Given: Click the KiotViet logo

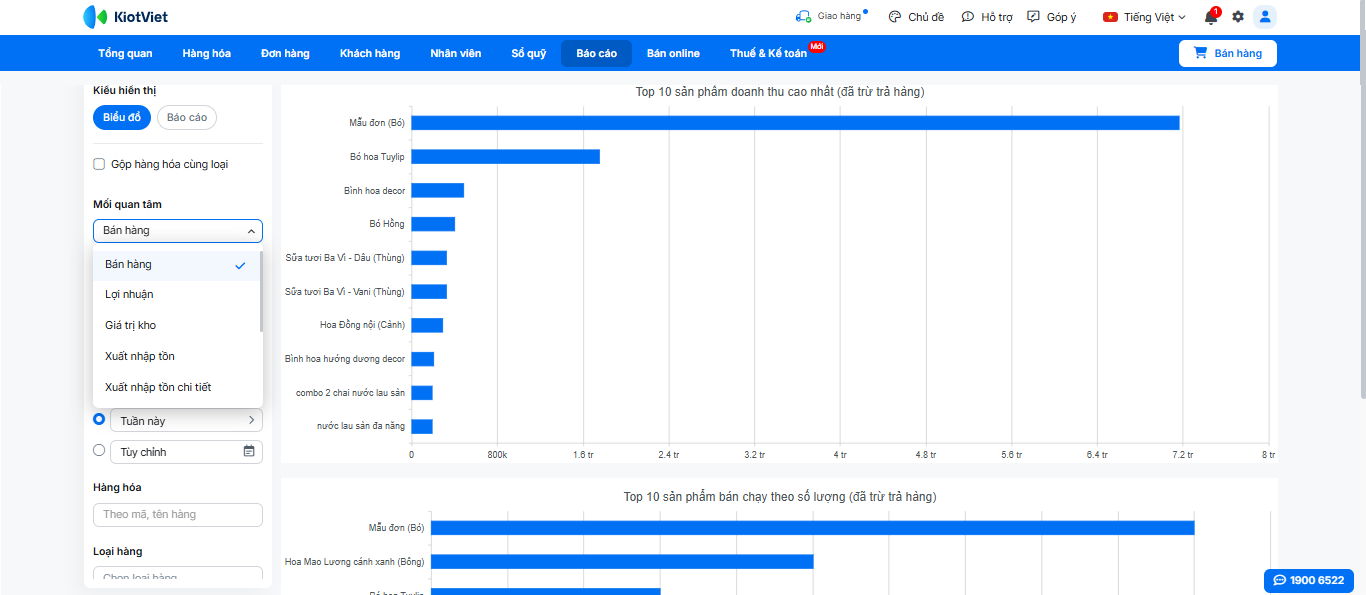Looking at the screenshot, I should click(x=125, y=17).
